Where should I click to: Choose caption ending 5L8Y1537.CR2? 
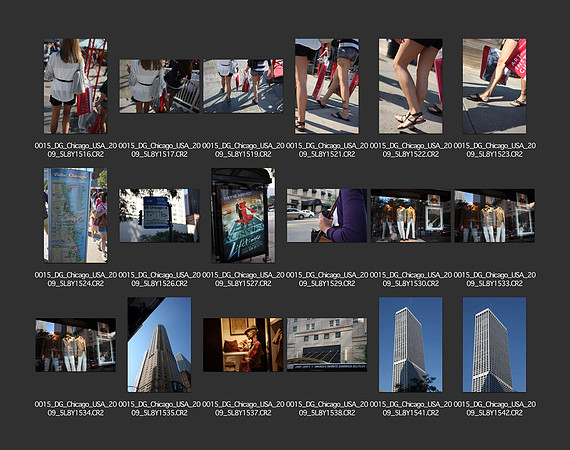coord(243,409)
